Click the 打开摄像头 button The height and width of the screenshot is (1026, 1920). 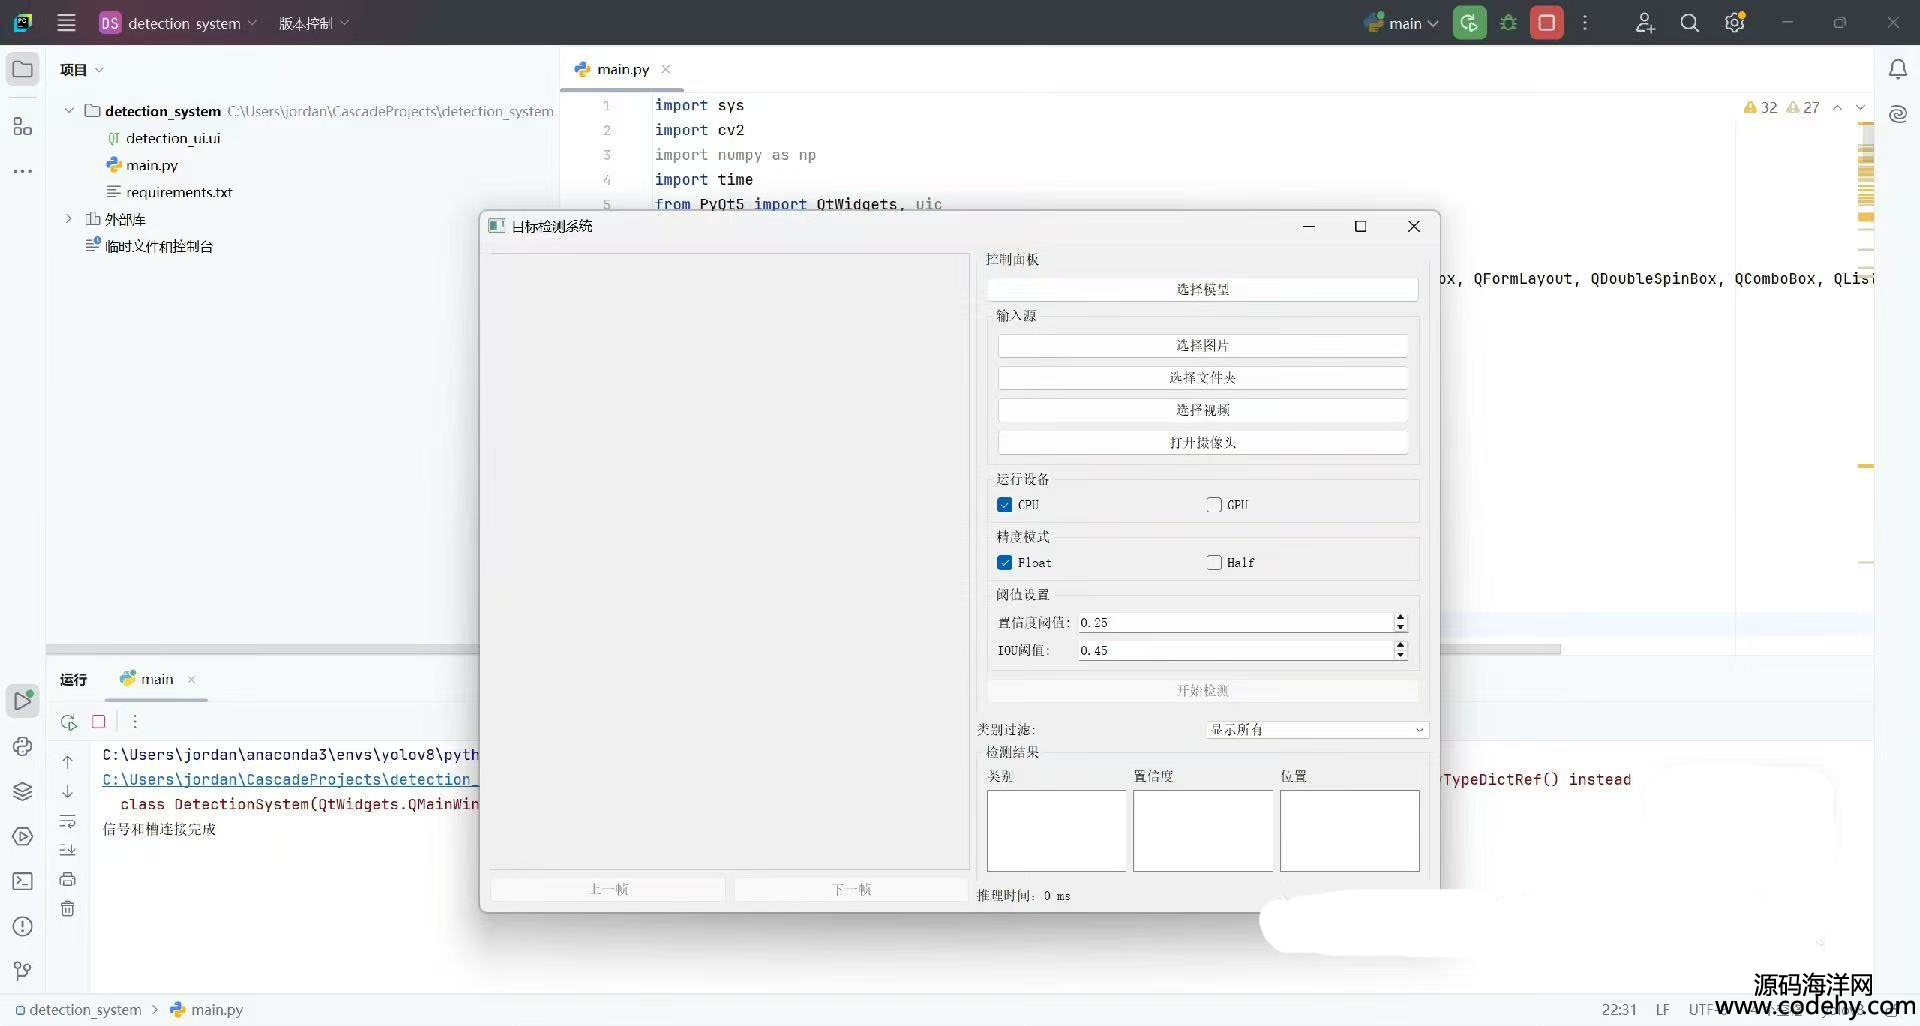(1202, 442)
